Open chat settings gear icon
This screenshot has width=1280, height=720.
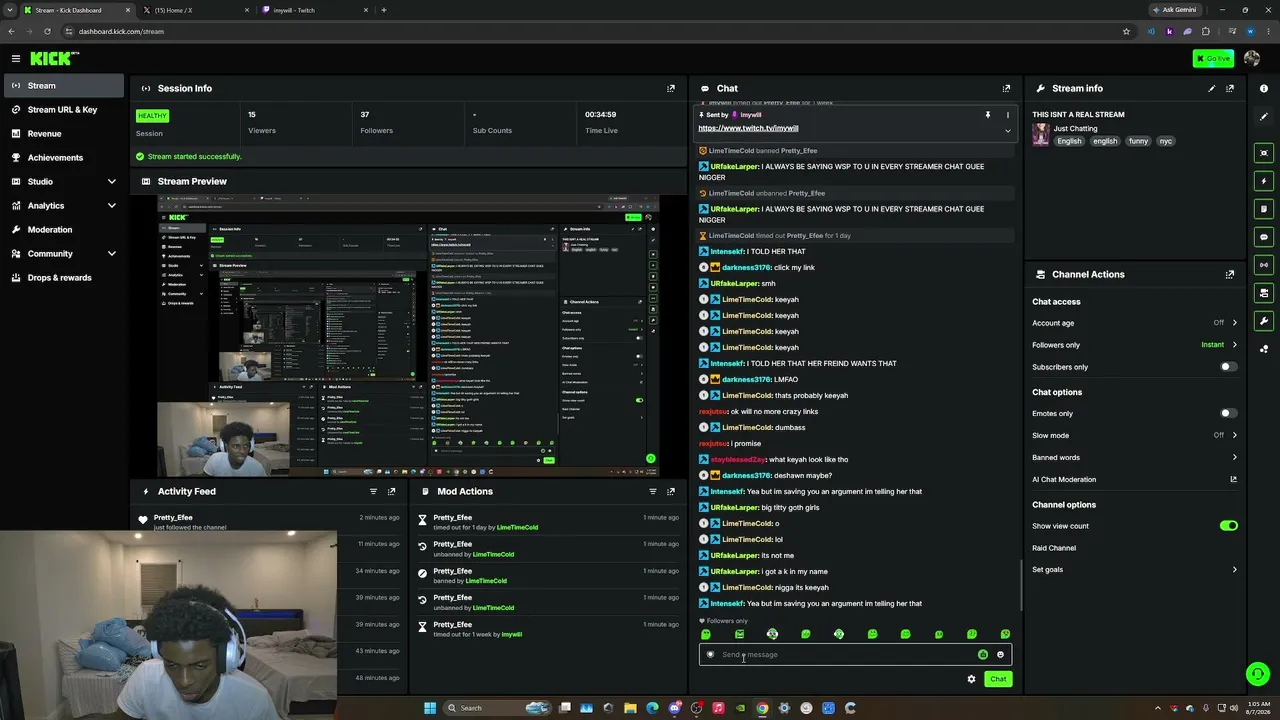[971, 679]
